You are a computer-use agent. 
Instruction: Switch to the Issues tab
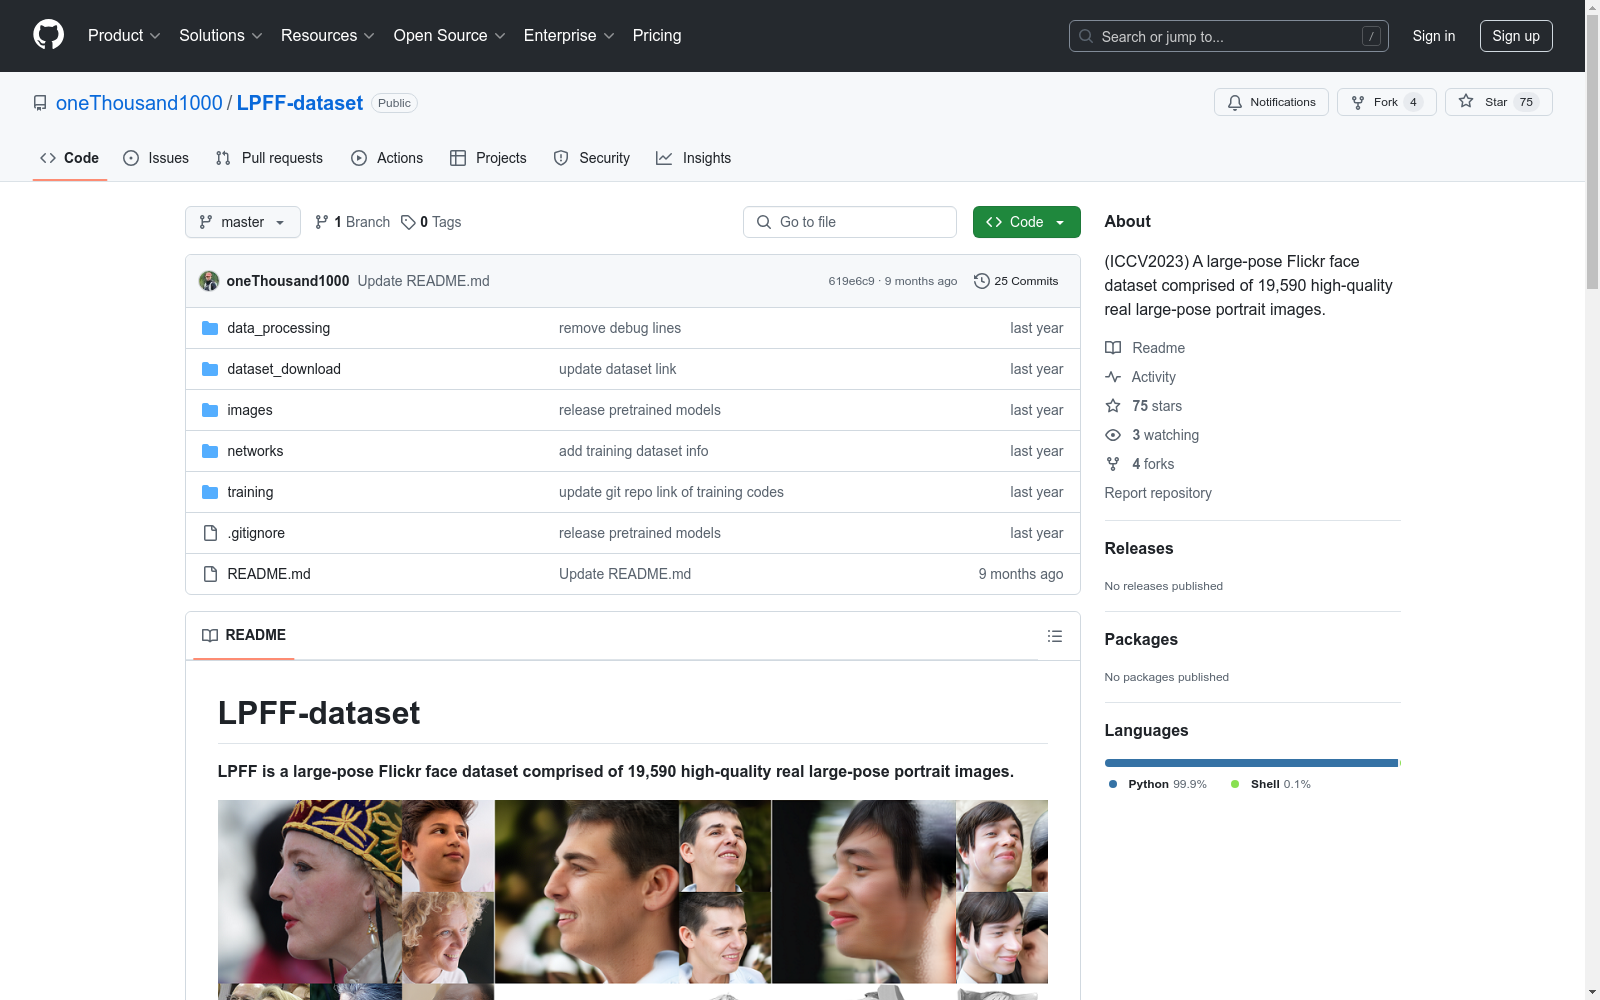[x=156, y=158]
